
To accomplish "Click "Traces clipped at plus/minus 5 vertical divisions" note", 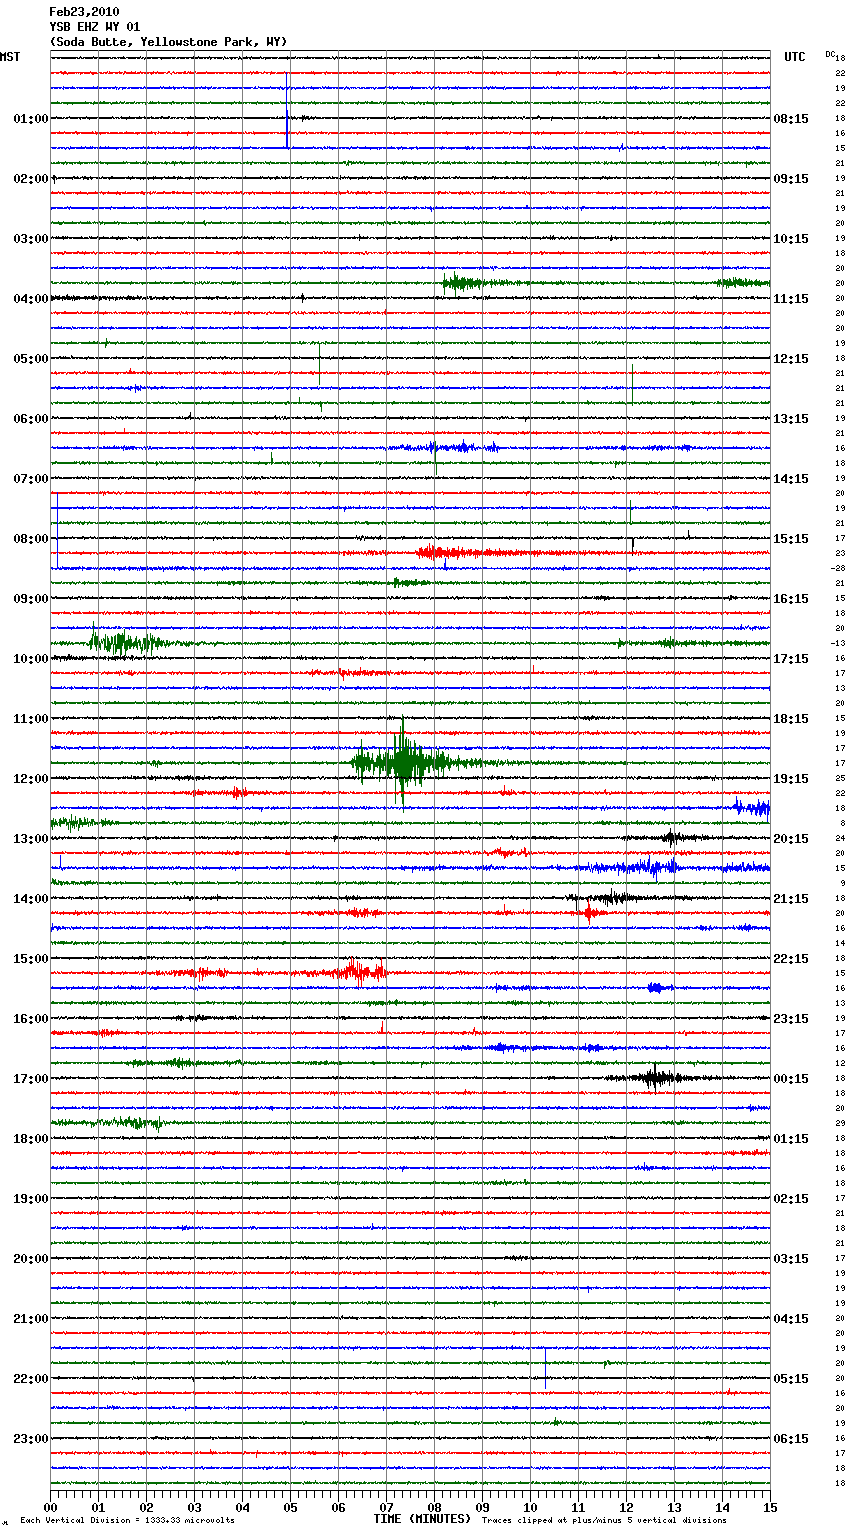I will pos(604,1521).
